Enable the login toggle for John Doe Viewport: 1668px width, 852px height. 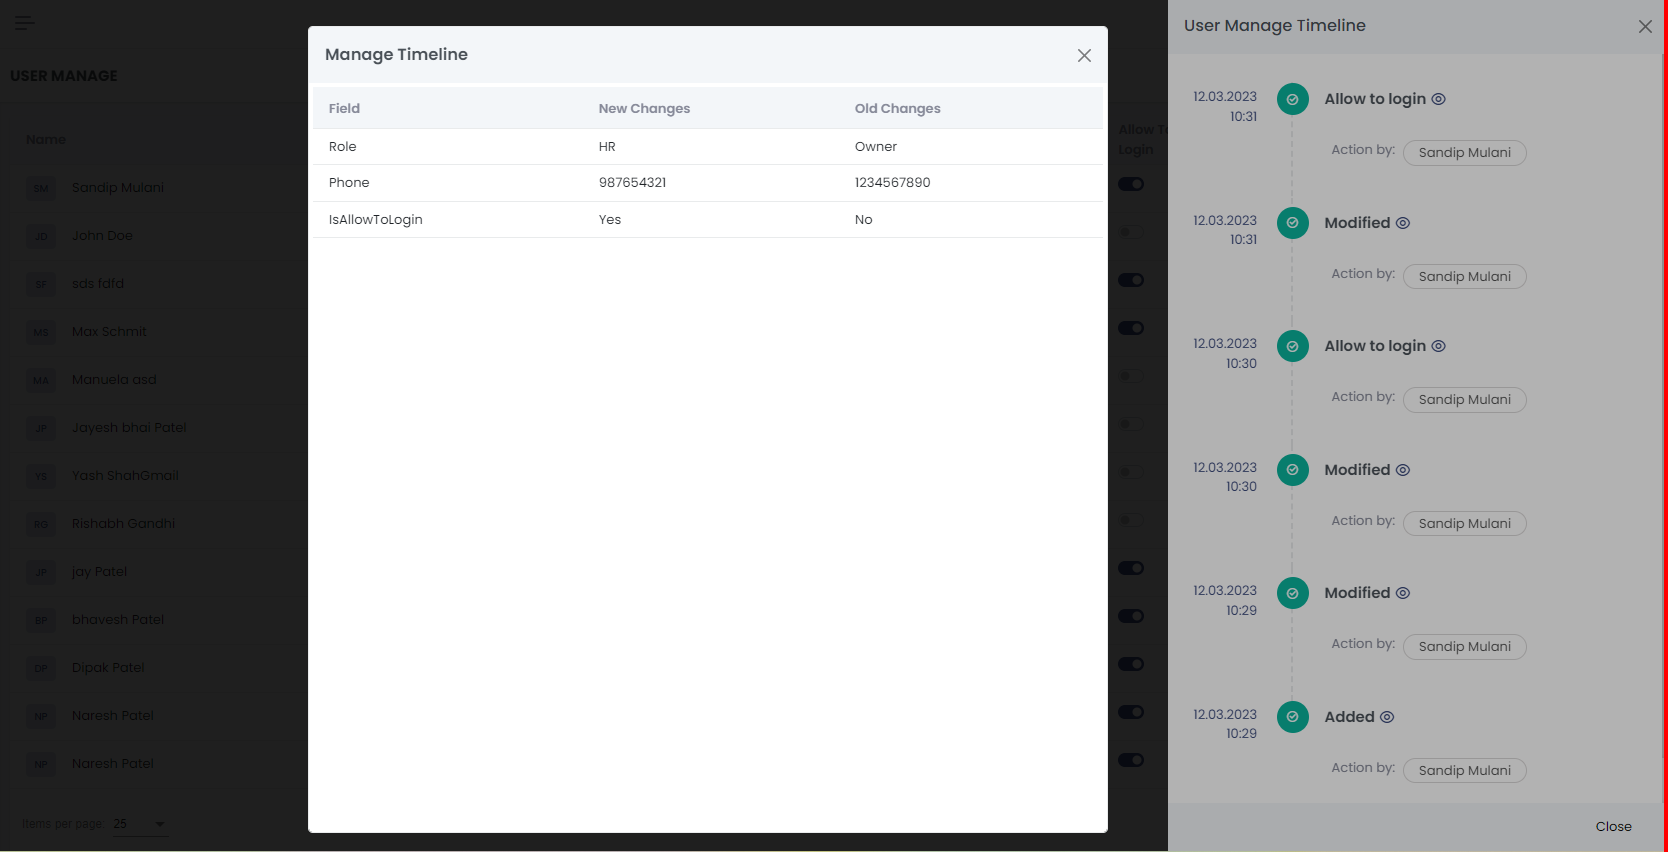1130,232
